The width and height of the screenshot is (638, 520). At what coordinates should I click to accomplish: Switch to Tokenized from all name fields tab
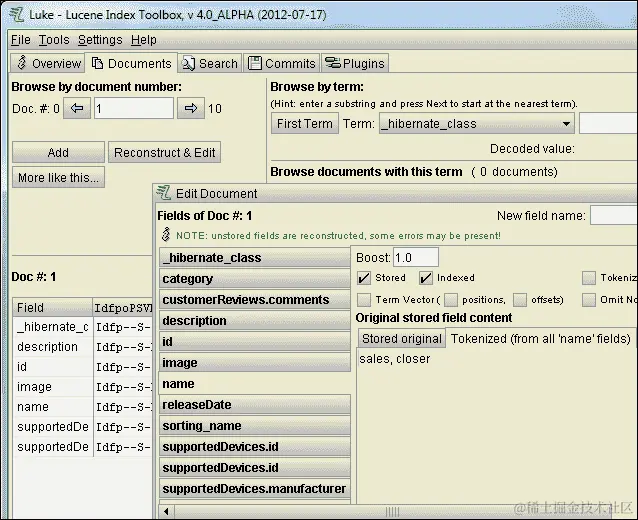click(540, 339)
